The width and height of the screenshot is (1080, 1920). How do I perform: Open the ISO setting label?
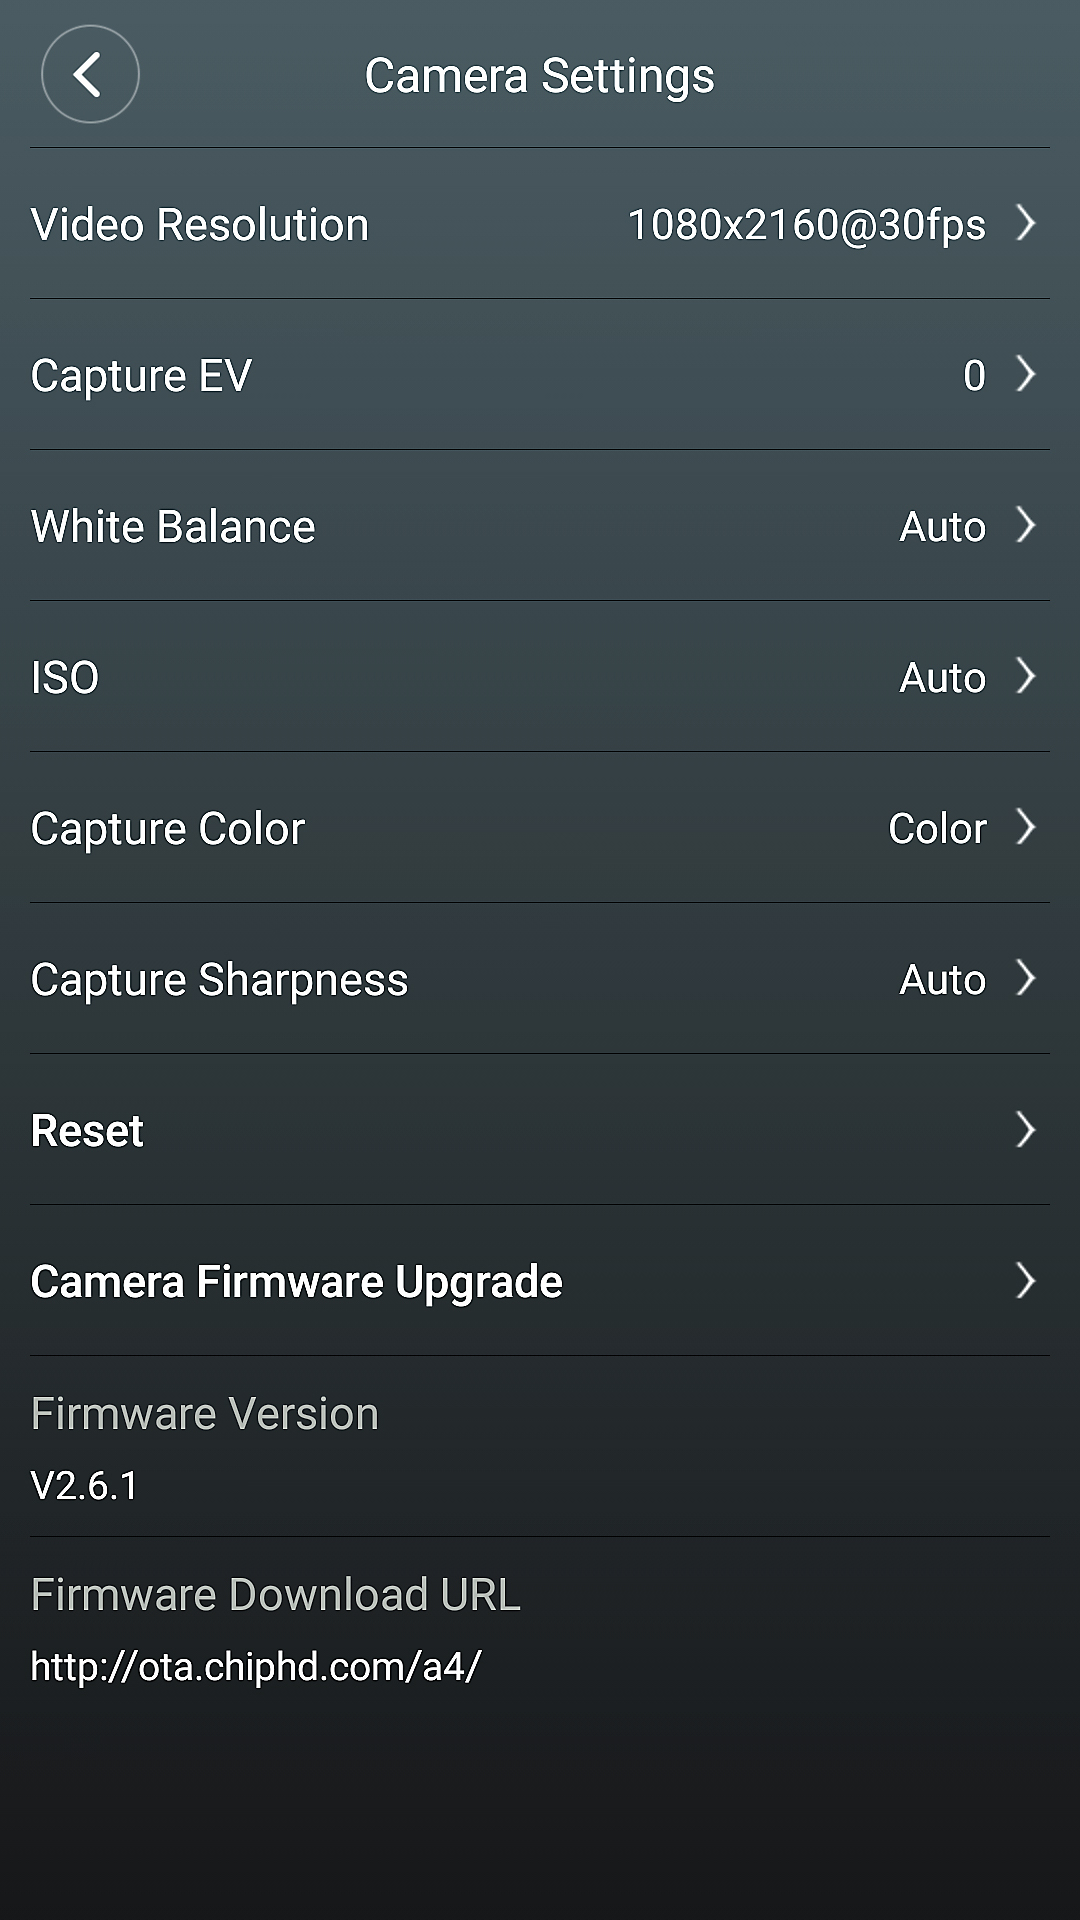[65, 678]
